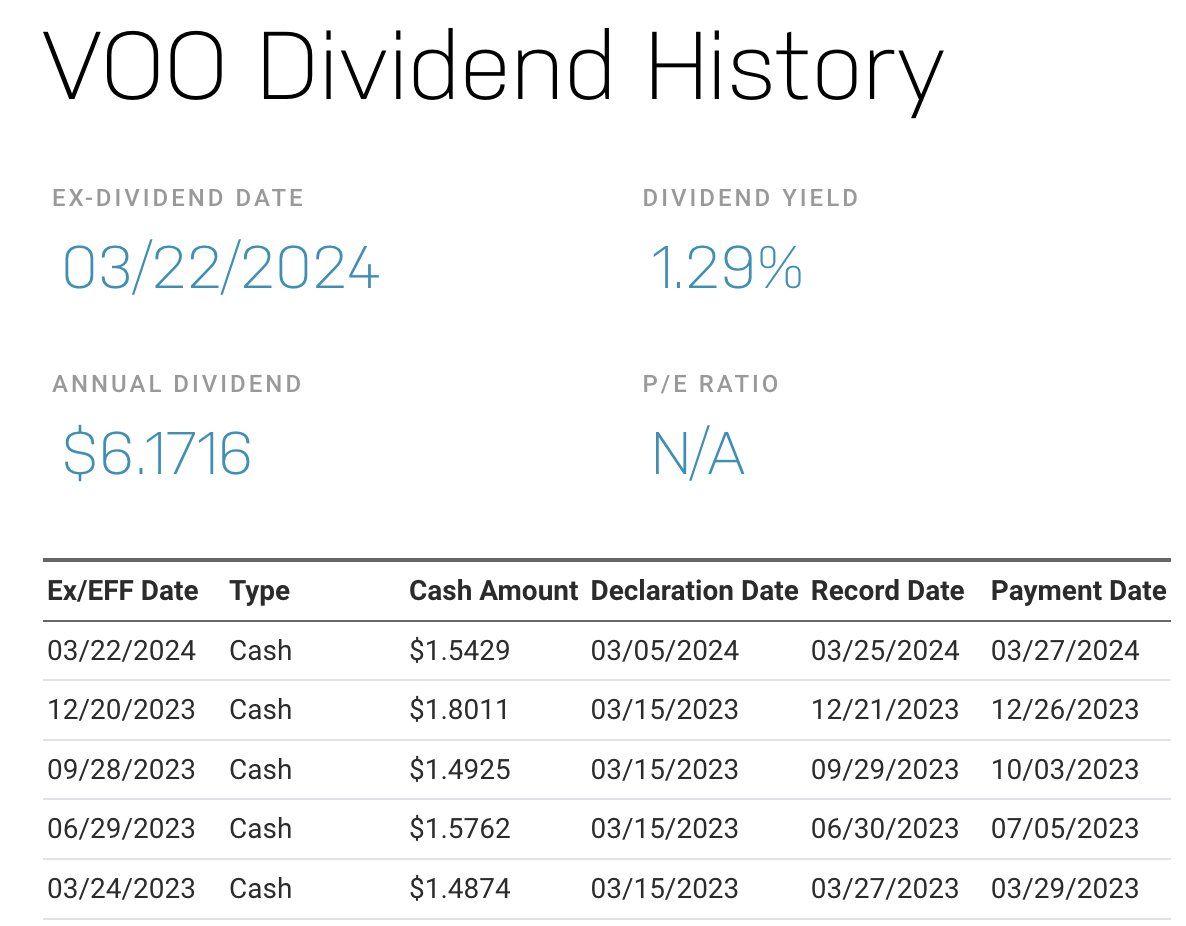The image size is (1186, 926).
Task: Click Cash type in the 12/20/2023 row
Action: tap(260, 710)
